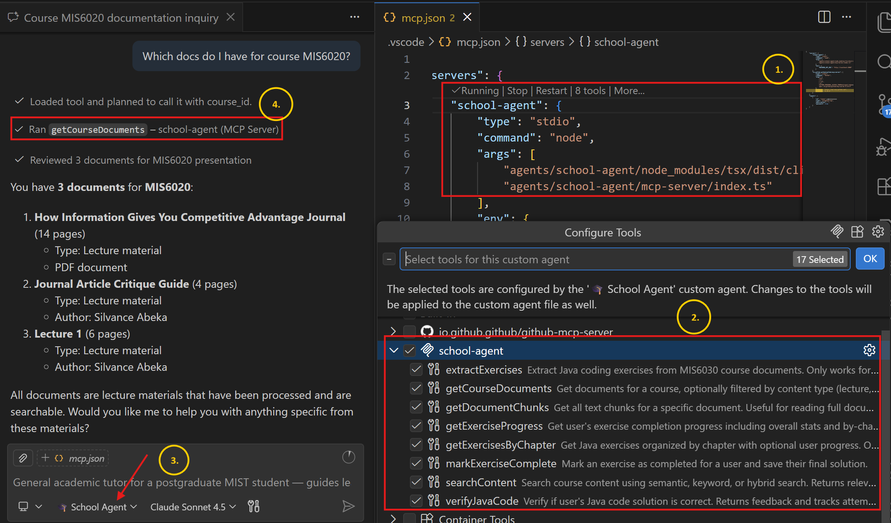Open the extensions grid icon in Configure Tools header
891x523 pixels.
(x=857, y=231)
